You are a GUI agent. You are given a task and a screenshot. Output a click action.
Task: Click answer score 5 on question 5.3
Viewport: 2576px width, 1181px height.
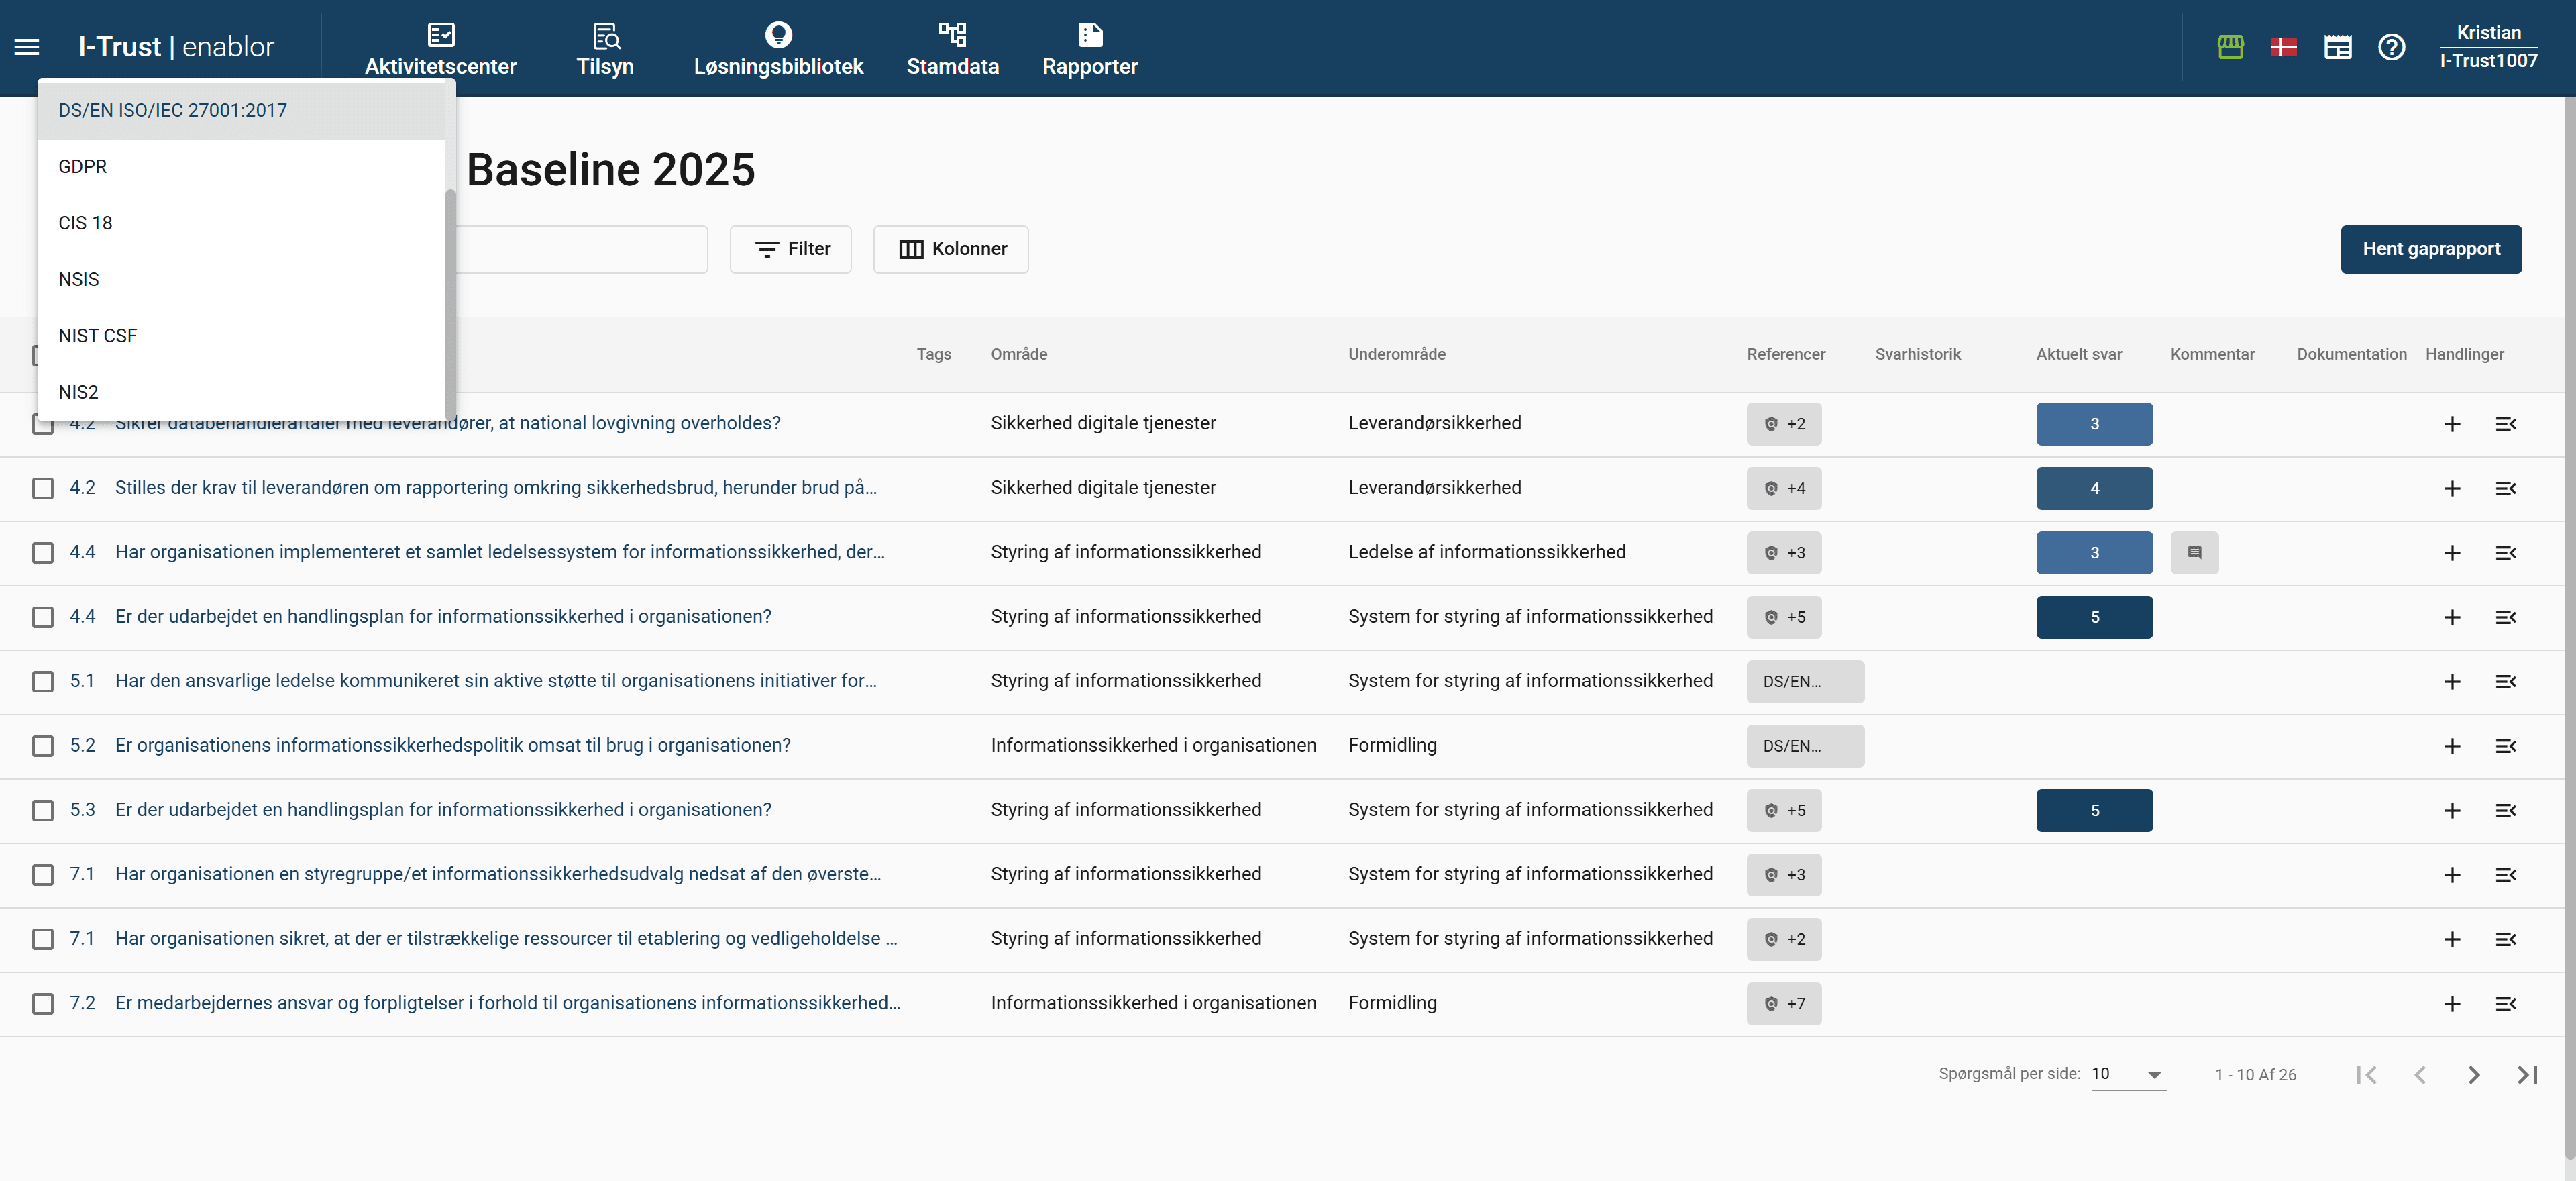[x=2094, y=811]
